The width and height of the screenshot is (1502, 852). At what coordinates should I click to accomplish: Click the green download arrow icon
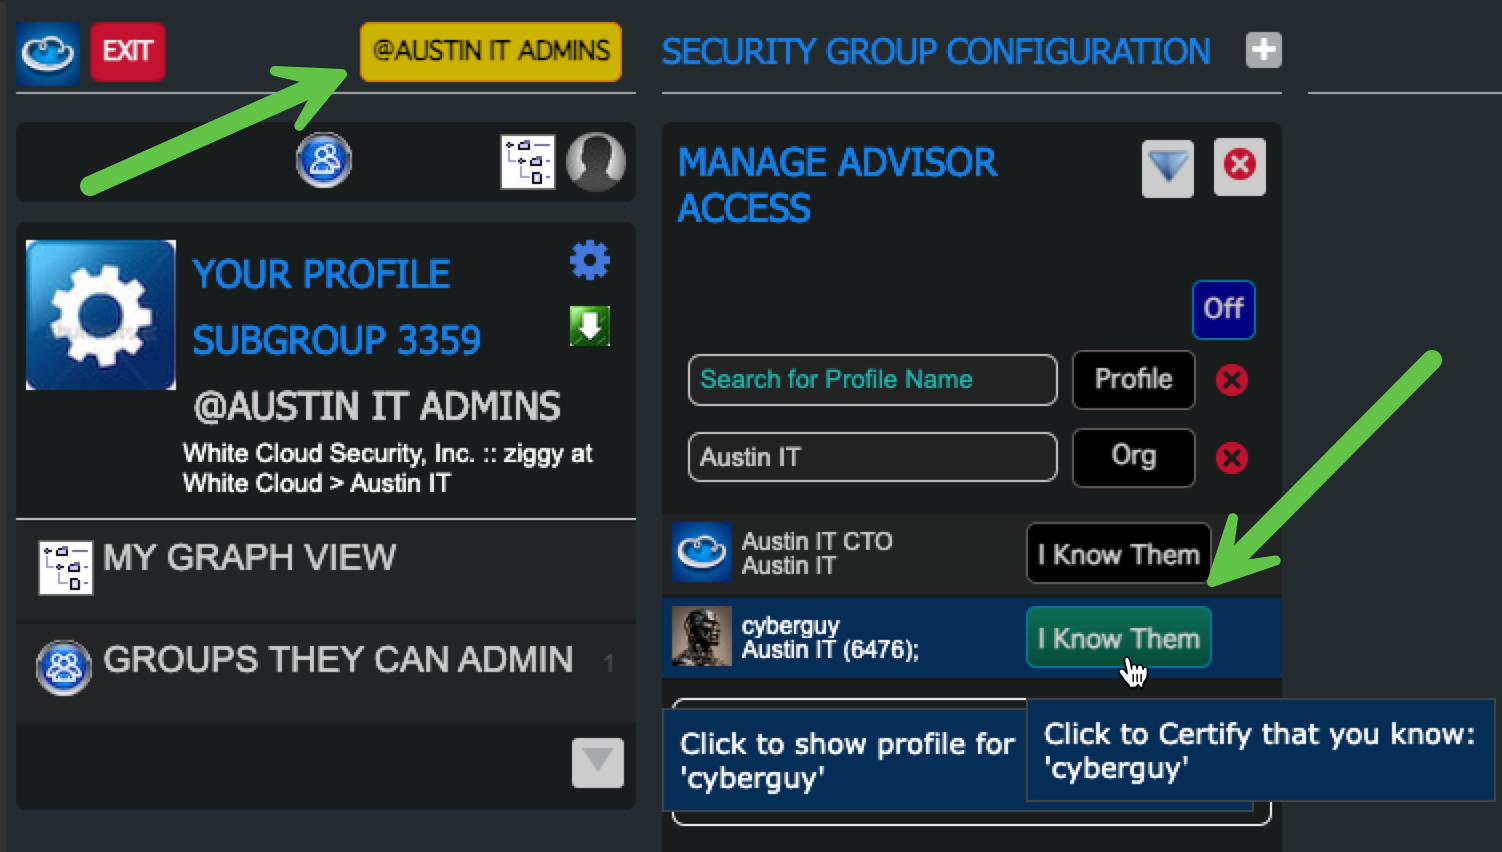pos(590,326)
